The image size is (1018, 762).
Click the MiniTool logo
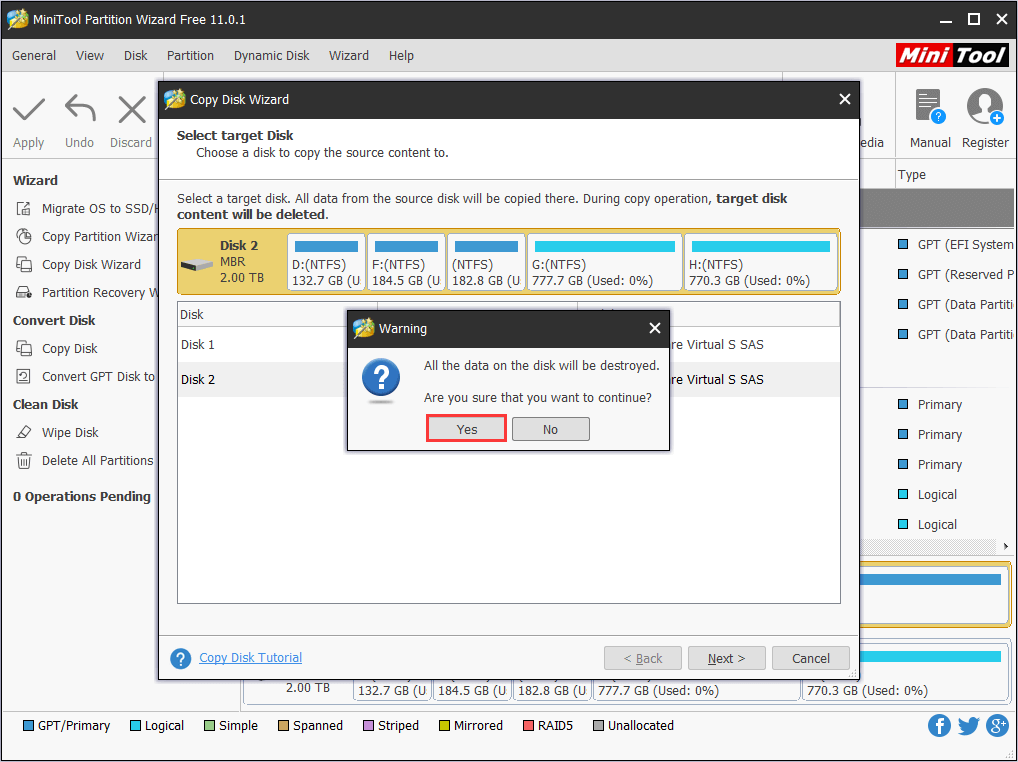click(952, 55)
